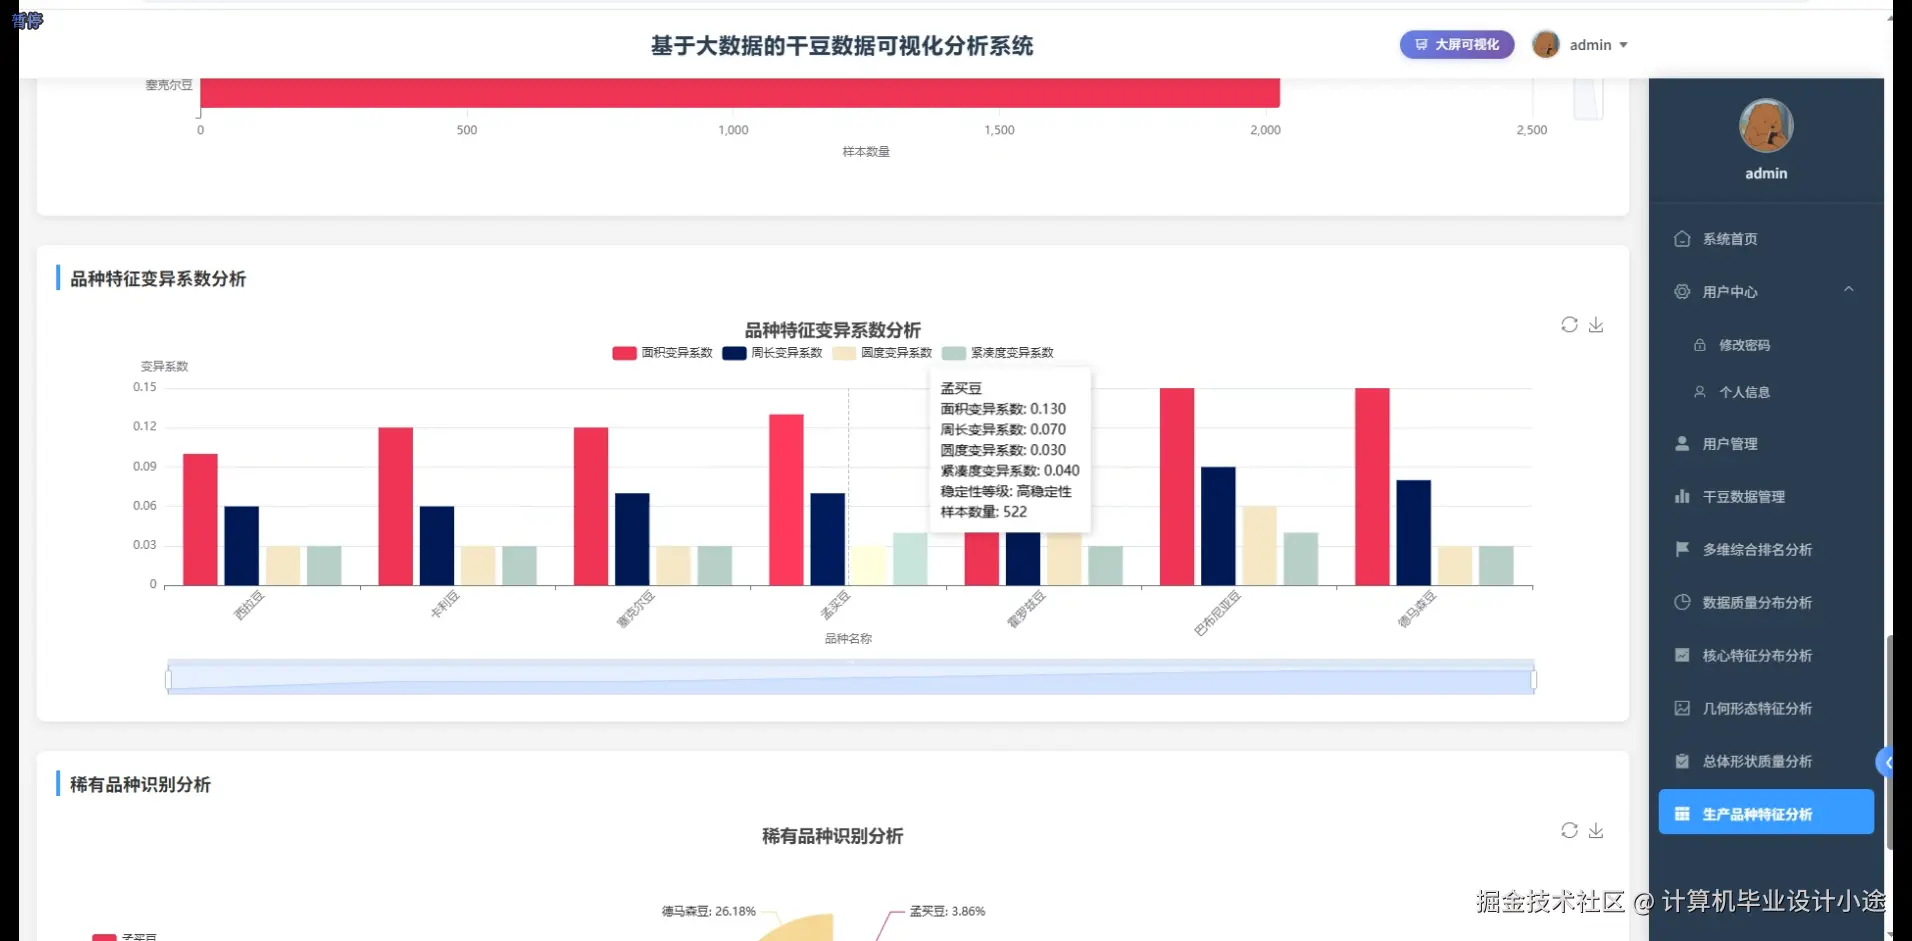Select 生产品种特征分析 in the sidebar
1912x941 pixels.
[1766, 813]
